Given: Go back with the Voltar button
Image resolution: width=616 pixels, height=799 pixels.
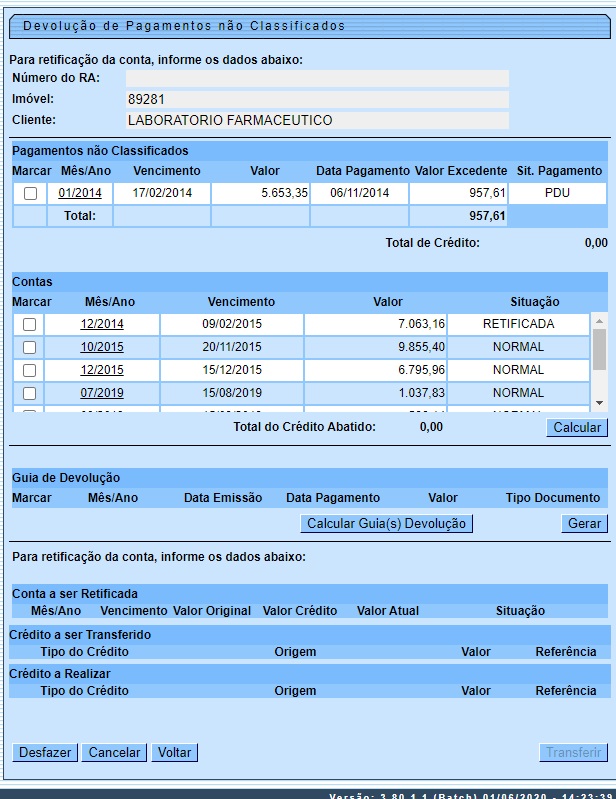Looking at the screenshot, I should point(174,752).
